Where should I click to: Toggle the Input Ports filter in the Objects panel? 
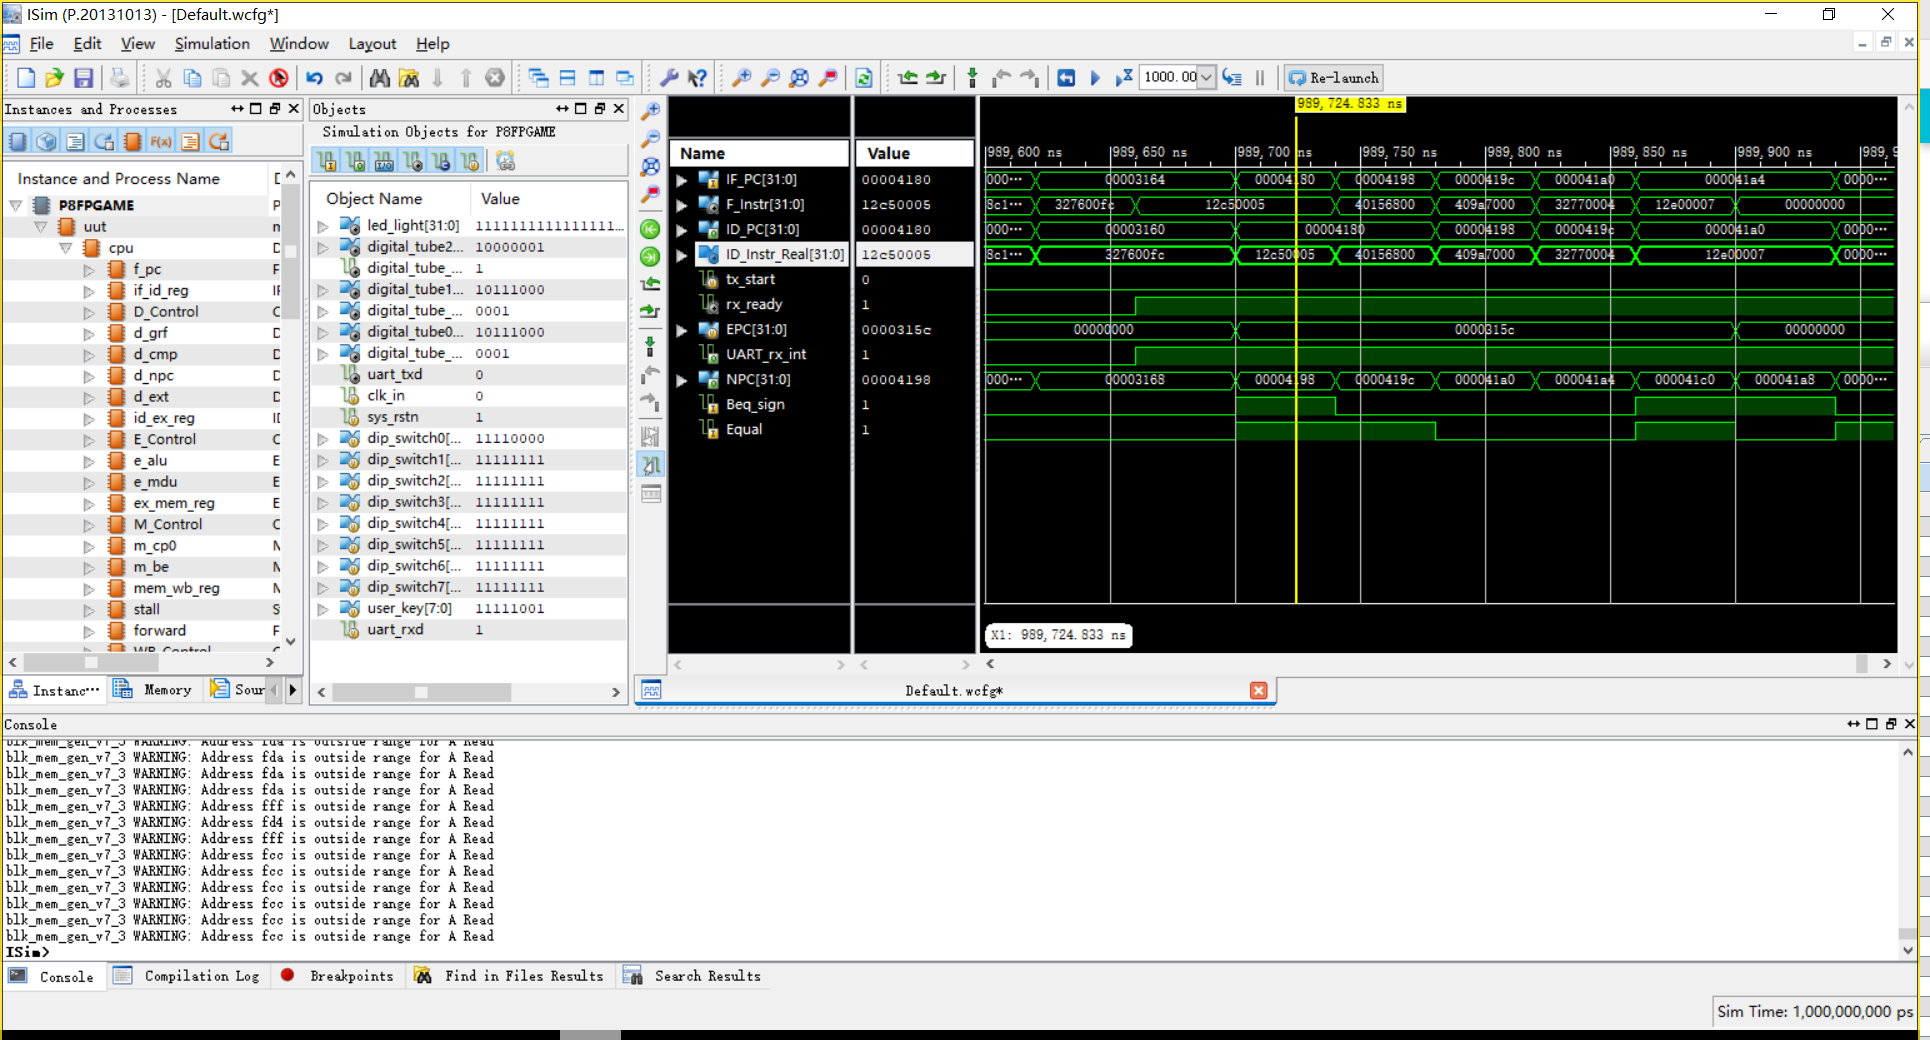(326, 161)
